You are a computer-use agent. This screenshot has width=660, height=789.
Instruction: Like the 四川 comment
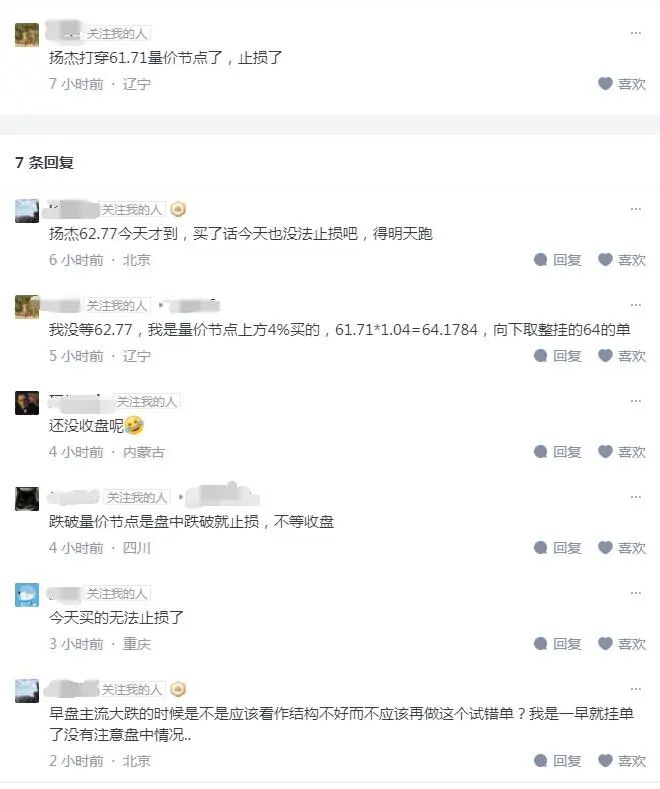pos(622,547)
